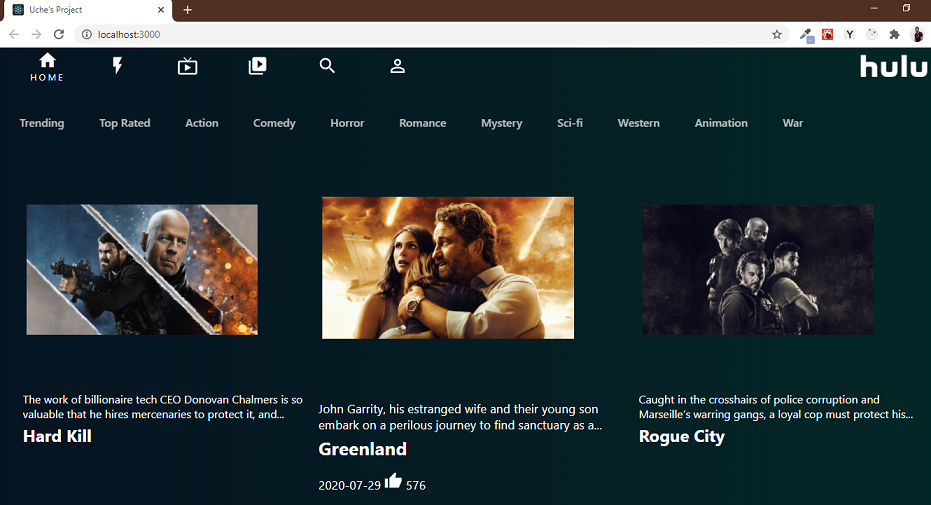Open the Extensions puzzle piece icon
Image resolution: width=931 pixels, height=505 pixels.
click(894, 34)
